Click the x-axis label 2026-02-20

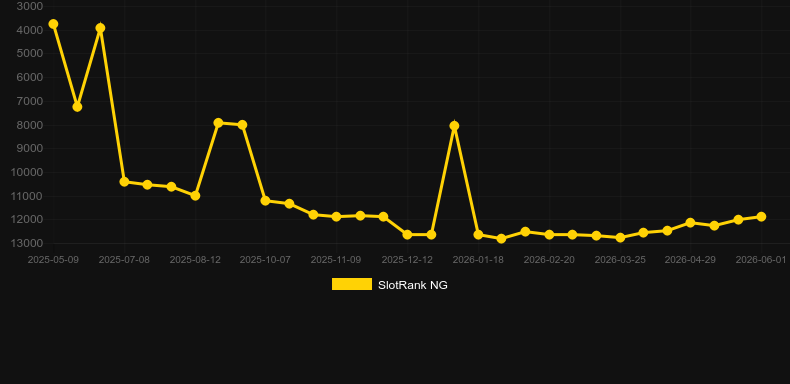(549, 260)
